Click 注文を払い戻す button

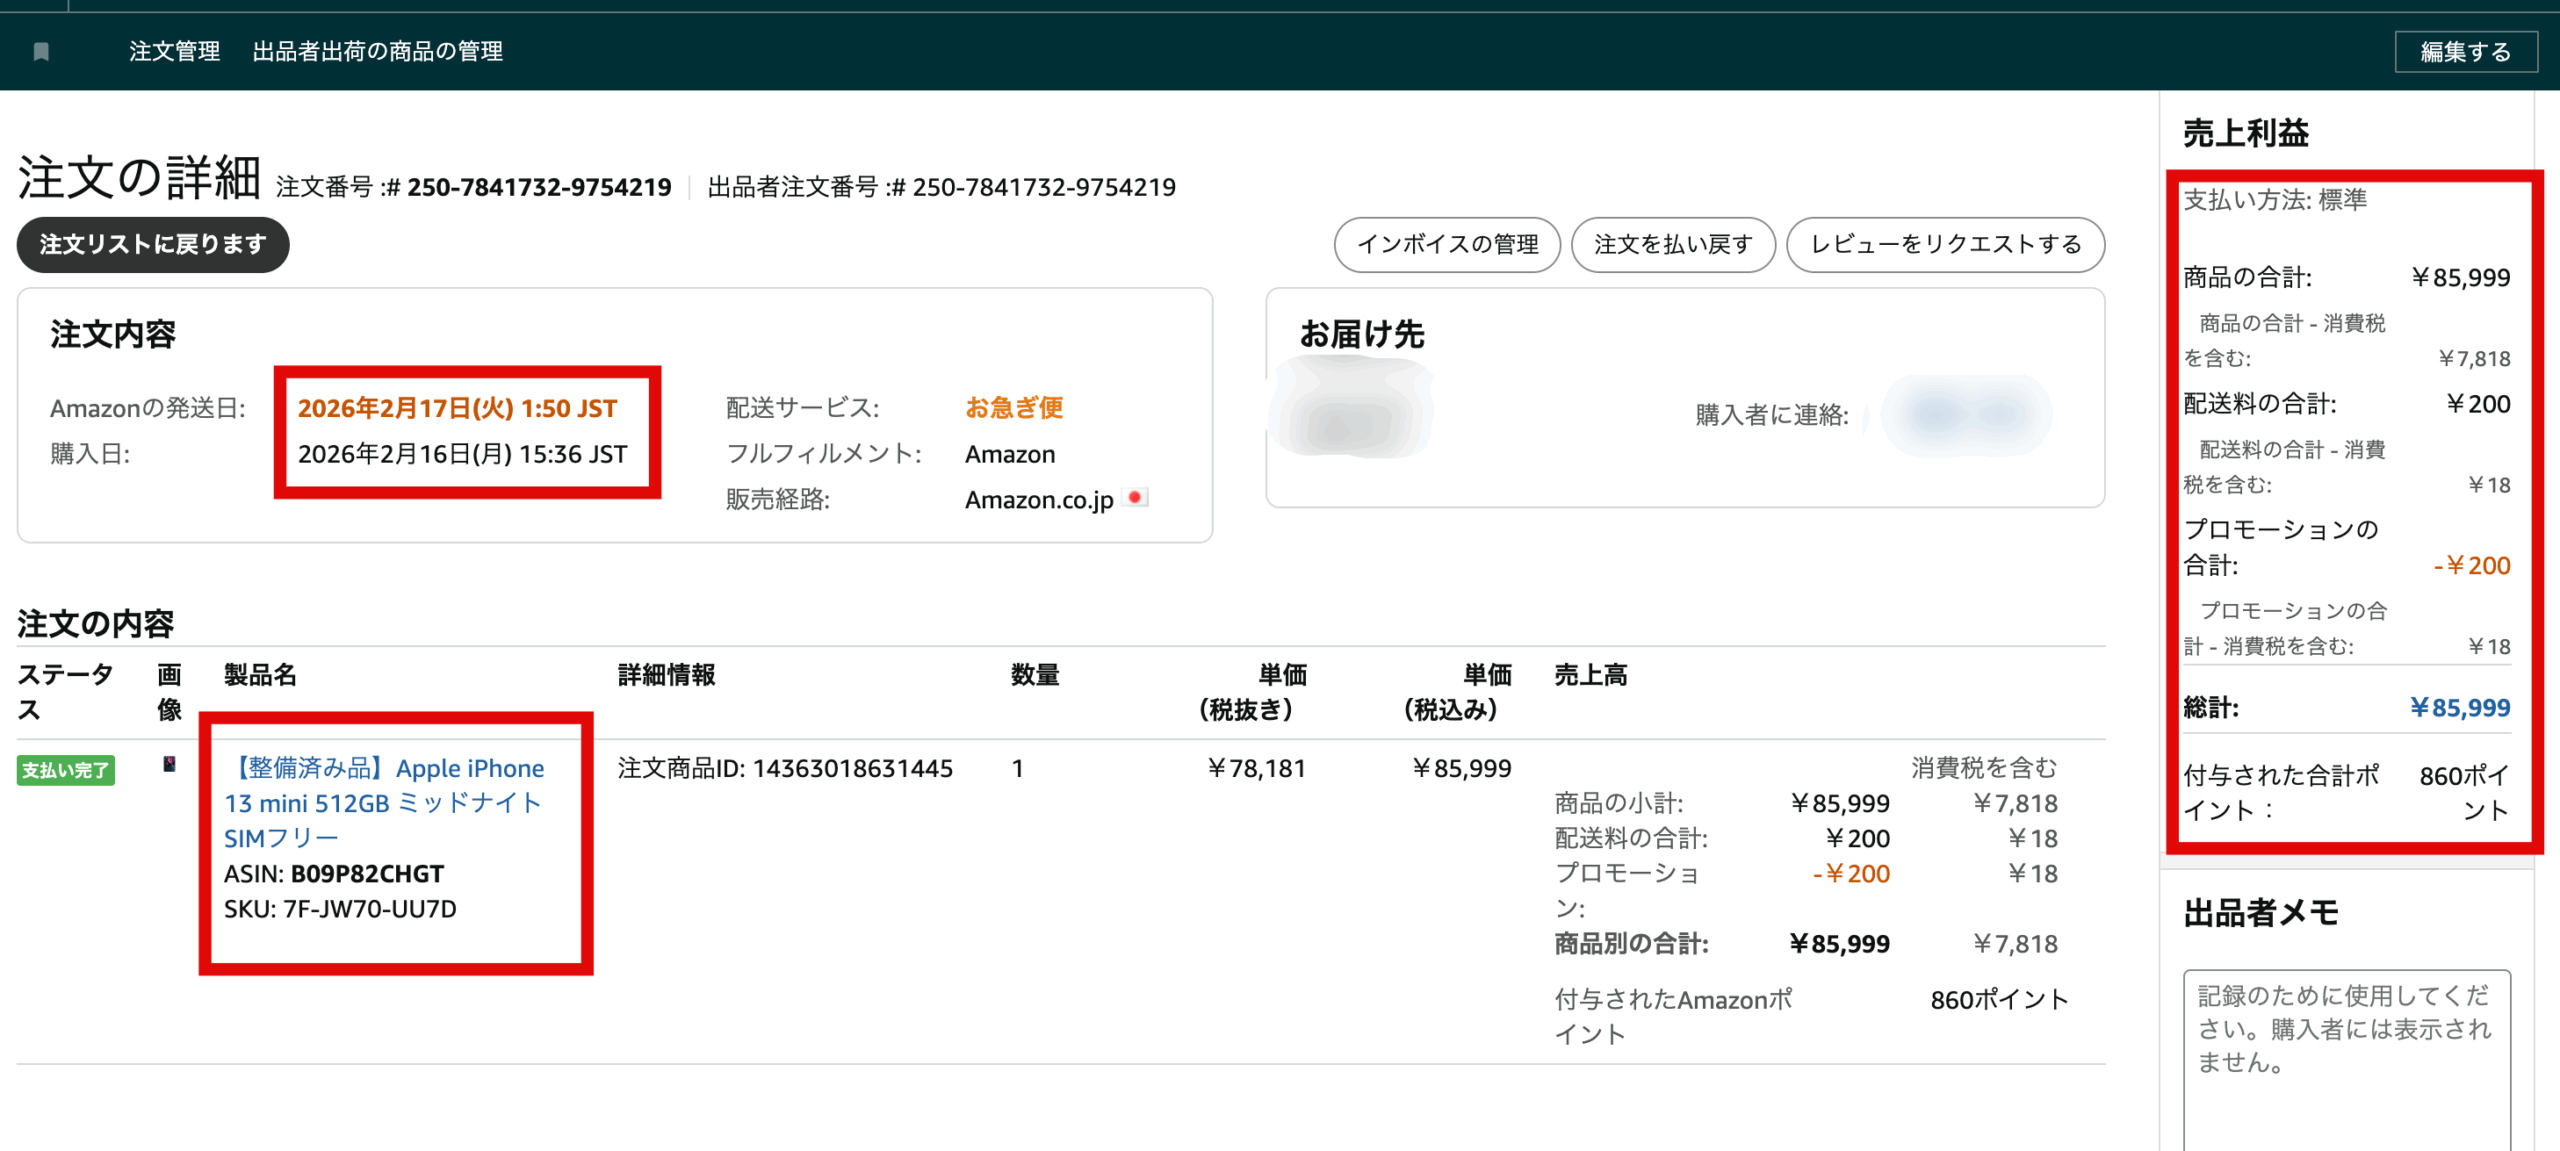(x=1673, y=245)
